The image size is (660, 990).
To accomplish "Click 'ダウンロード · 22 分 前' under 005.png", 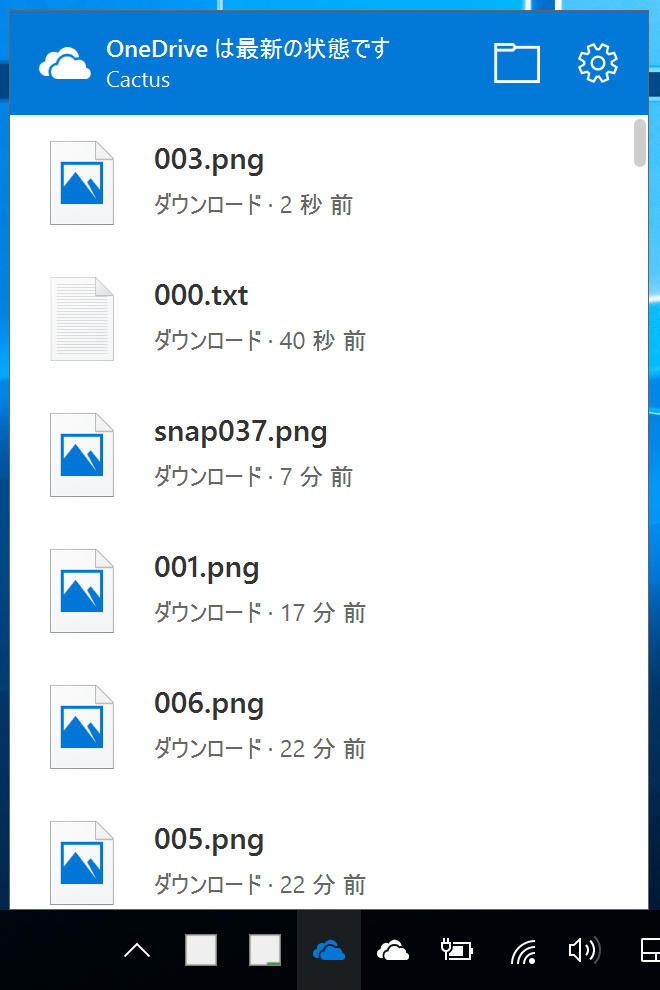I will click(260, 885).
